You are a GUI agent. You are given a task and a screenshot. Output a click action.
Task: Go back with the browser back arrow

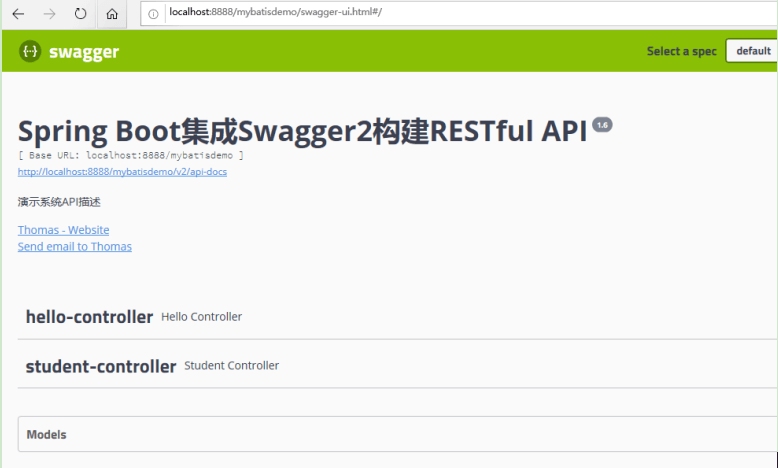pos(18,14)
